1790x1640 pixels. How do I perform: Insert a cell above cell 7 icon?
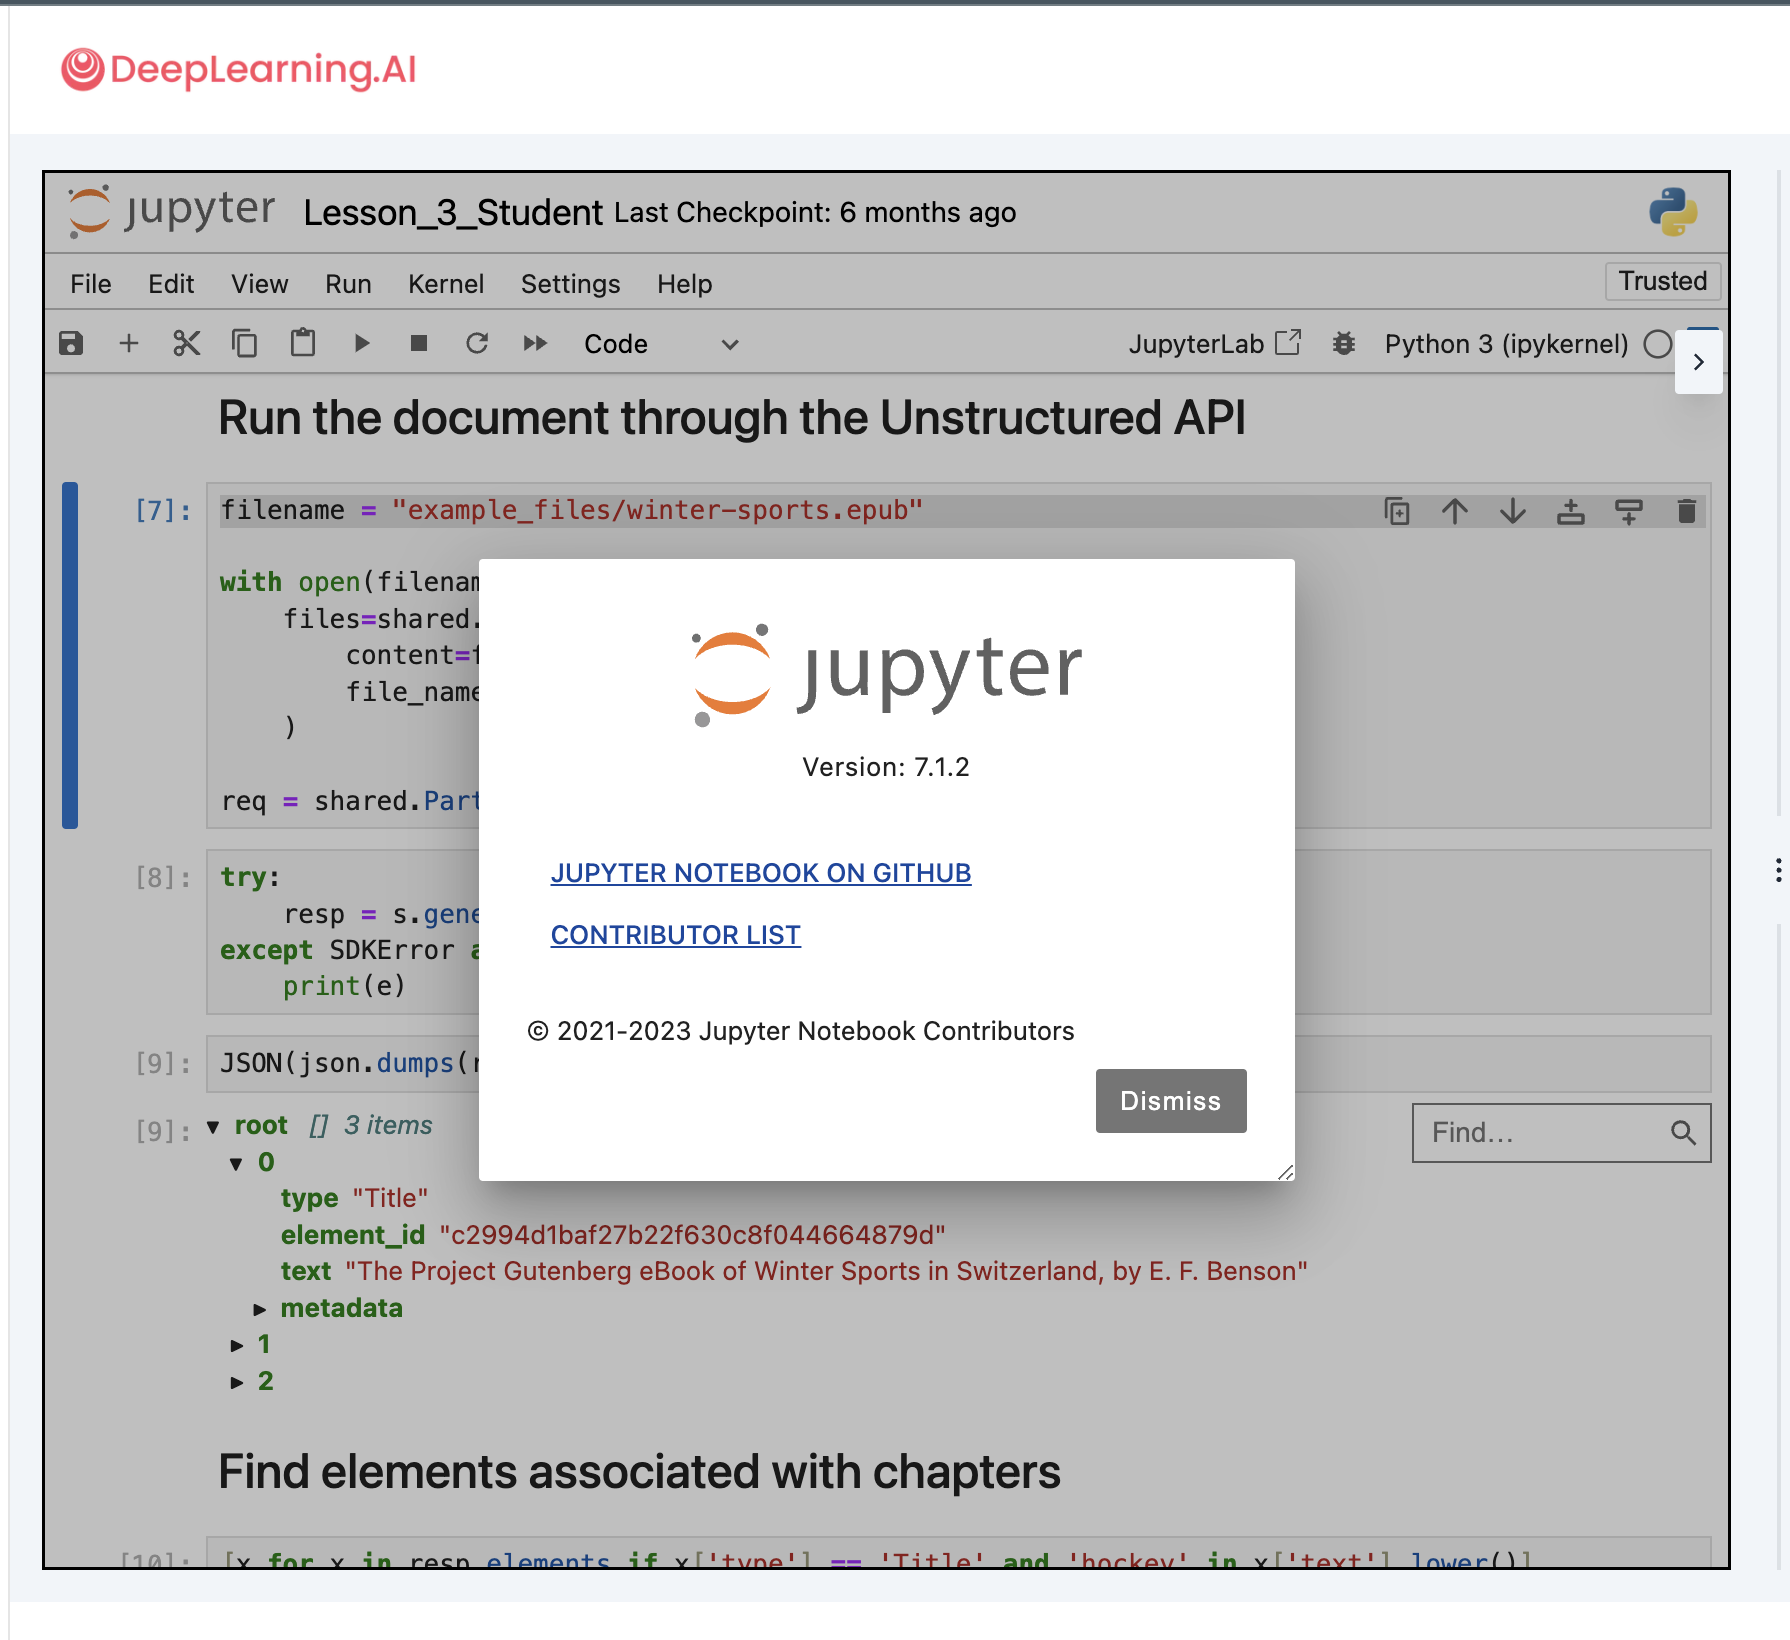(1571, 512)
